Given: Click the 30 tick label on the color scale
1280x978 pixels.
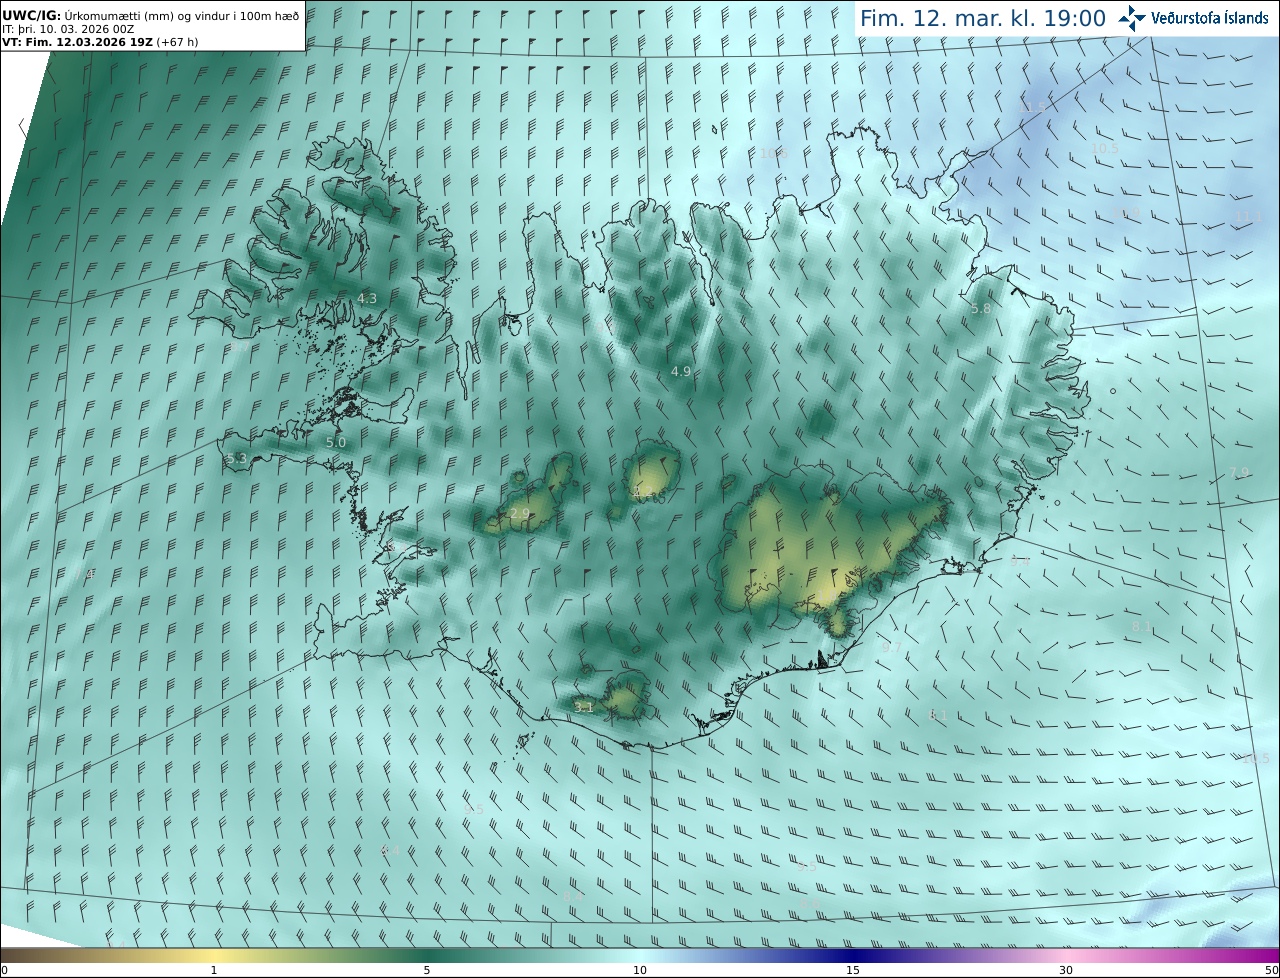Looking at the screenshot, I should pyautogui.click(x=1066, y=970).
